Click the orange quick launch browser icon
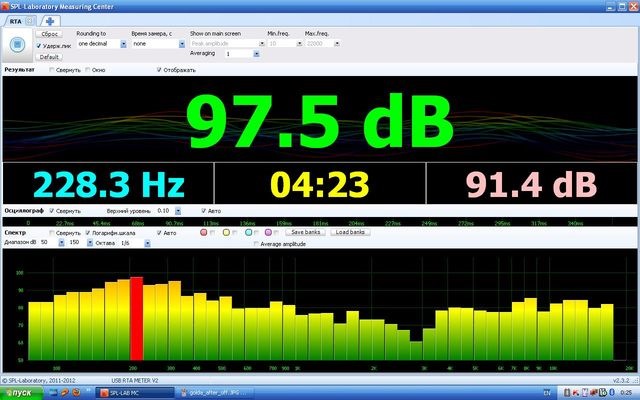The image size is (640, 400). pyautogui.click(x=76, y=393)
